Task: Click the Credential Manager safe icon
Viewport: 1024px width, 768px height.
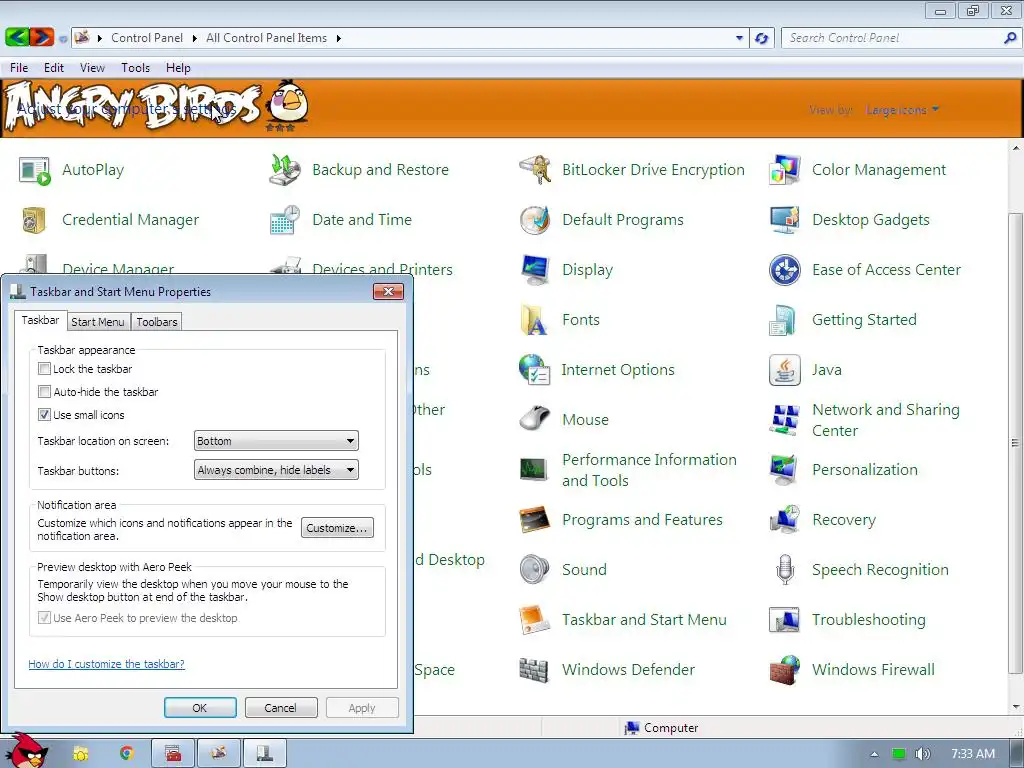Action: coord(34,220)
